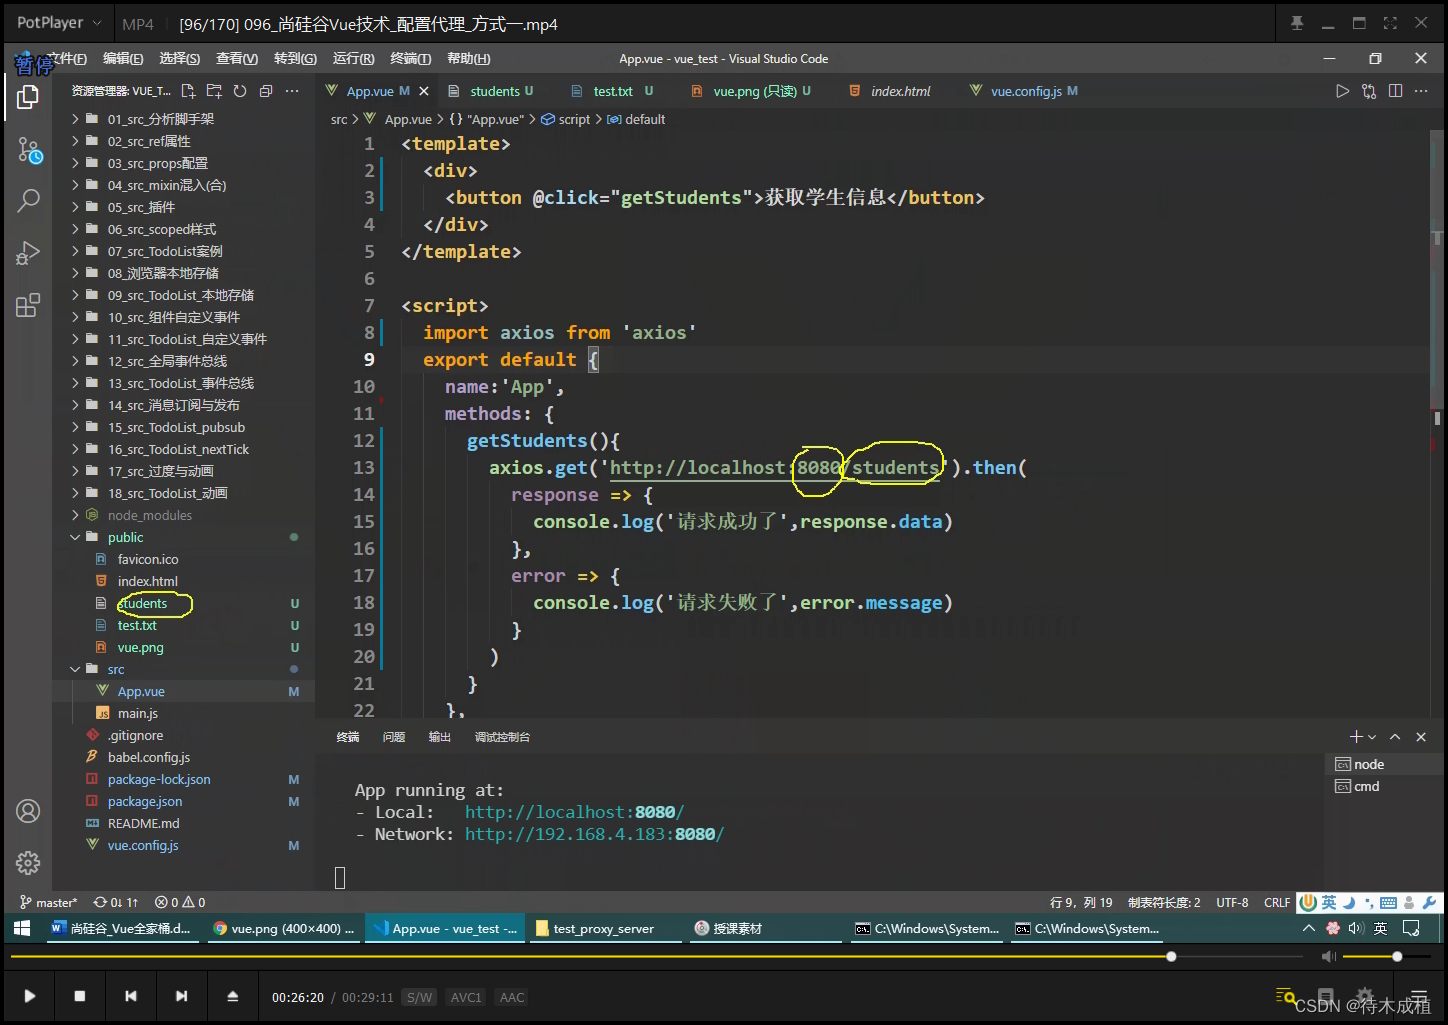This screenshot has height=1025, width=1448.
Task: Click the master branch status bar item
Action: coord(48,902)
